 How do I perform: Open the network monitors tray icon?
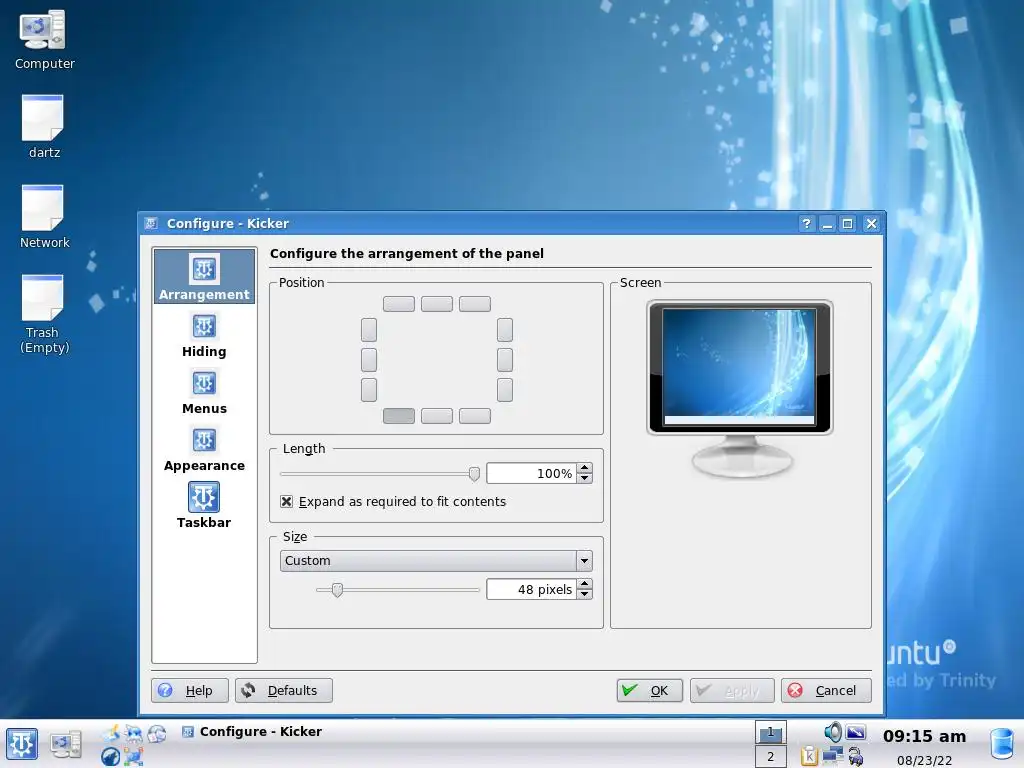point(833,756)
